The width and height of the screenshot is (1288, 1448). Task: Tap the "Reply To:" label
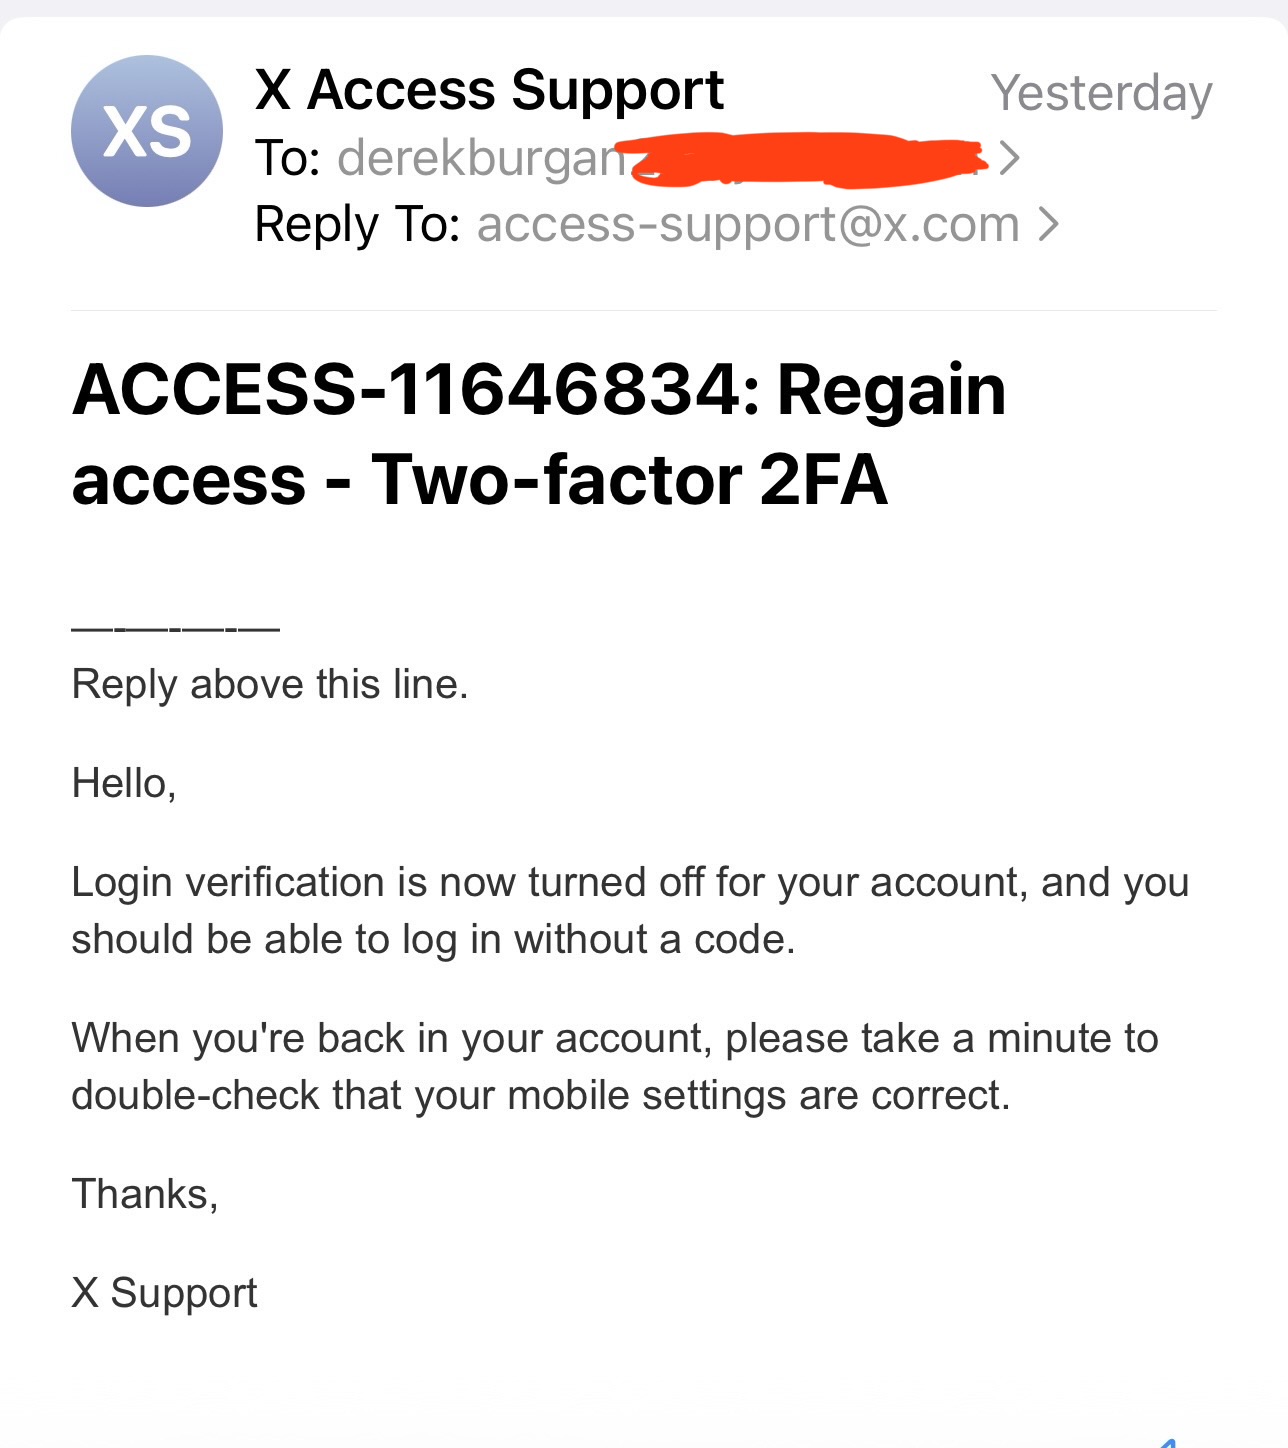coord(357,224)
